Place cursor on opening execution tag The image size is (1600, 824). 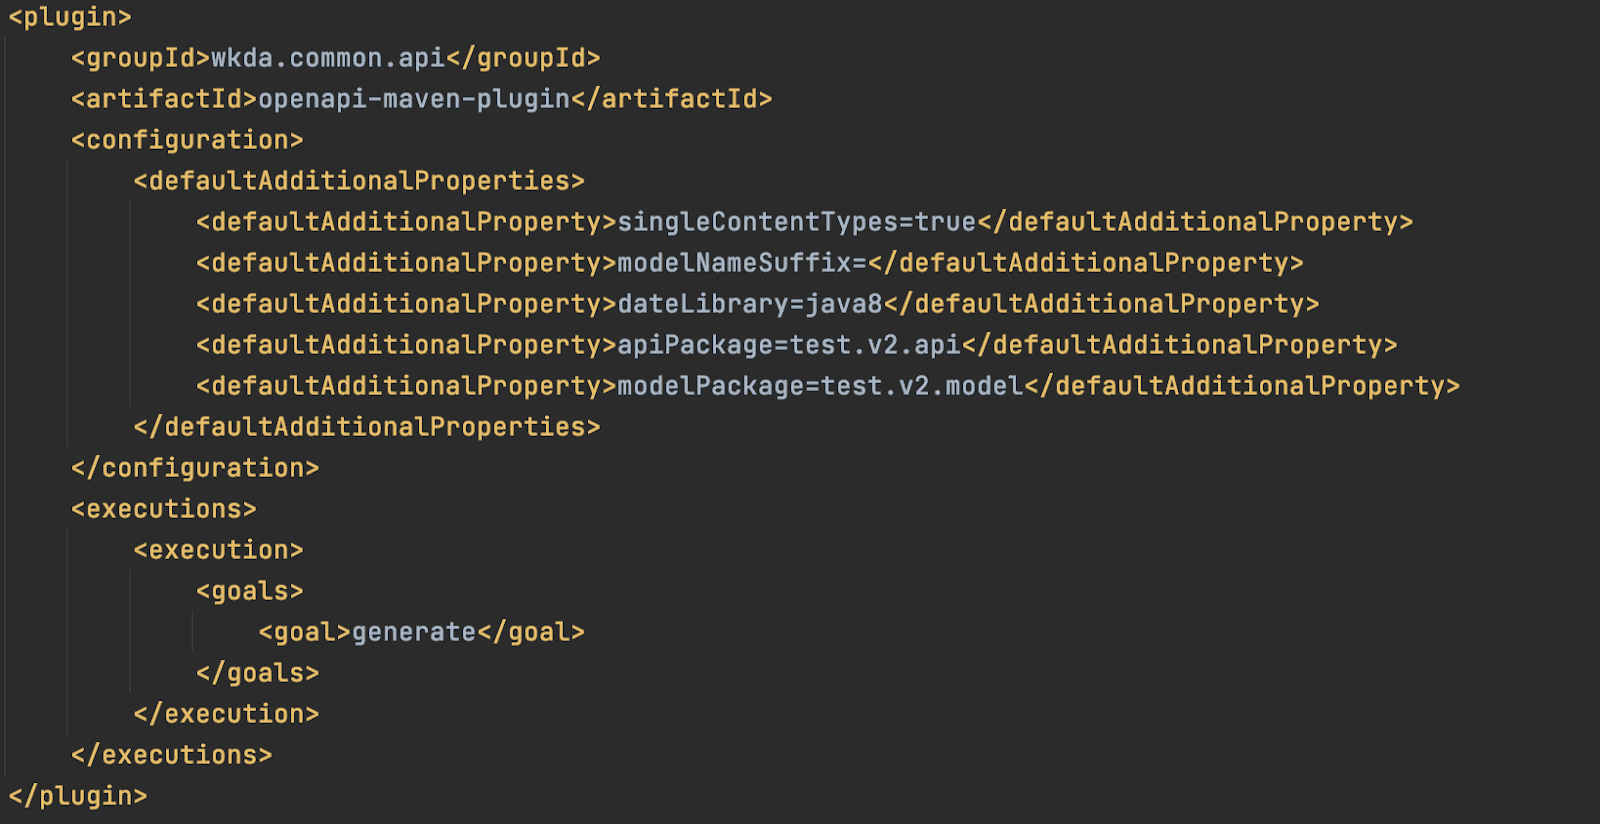pos(218,550)
